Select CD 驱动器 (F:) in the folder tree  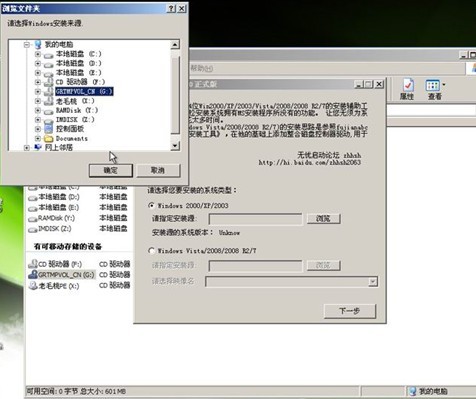pyautogui.click(x=80, y=82)
